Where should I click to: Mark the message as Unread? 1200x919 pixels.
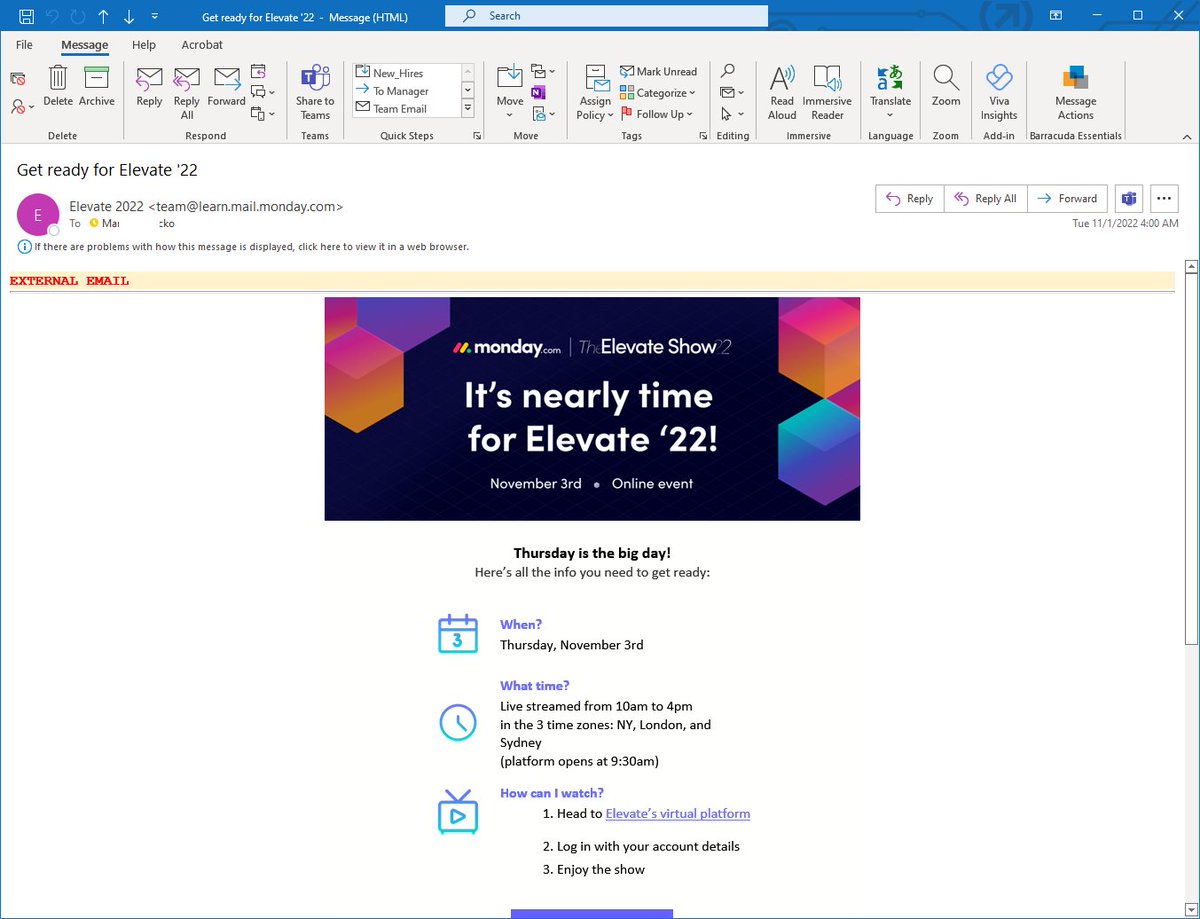coord(659,72)
